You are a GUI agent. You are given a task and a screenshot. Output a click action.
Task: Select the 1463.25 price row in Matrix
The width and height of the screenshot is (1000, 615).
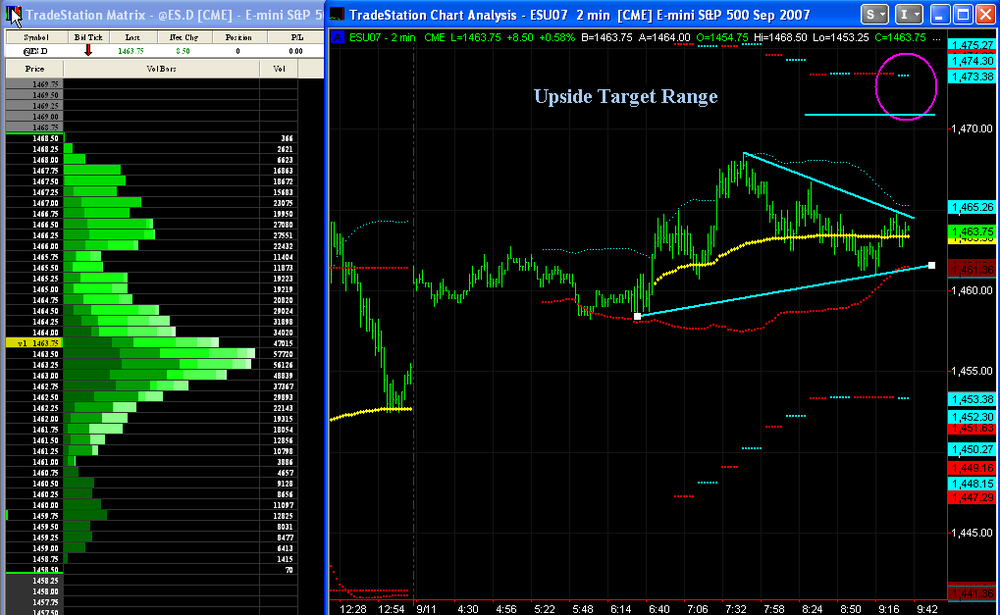[34, 365]
